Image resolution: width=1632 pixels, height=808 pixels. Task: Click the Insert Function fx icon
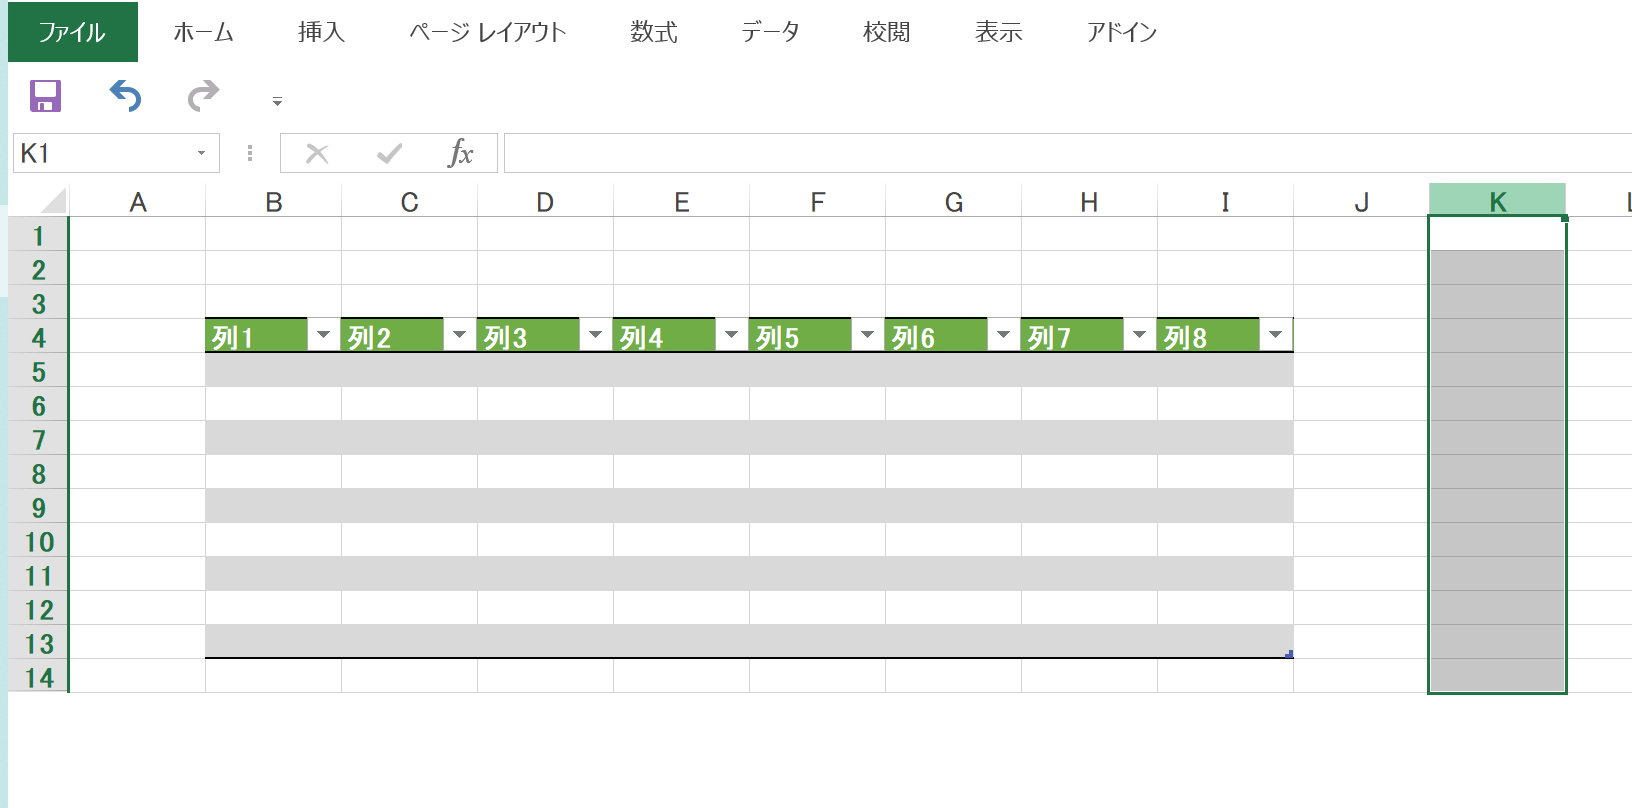(x=460, y=153)
